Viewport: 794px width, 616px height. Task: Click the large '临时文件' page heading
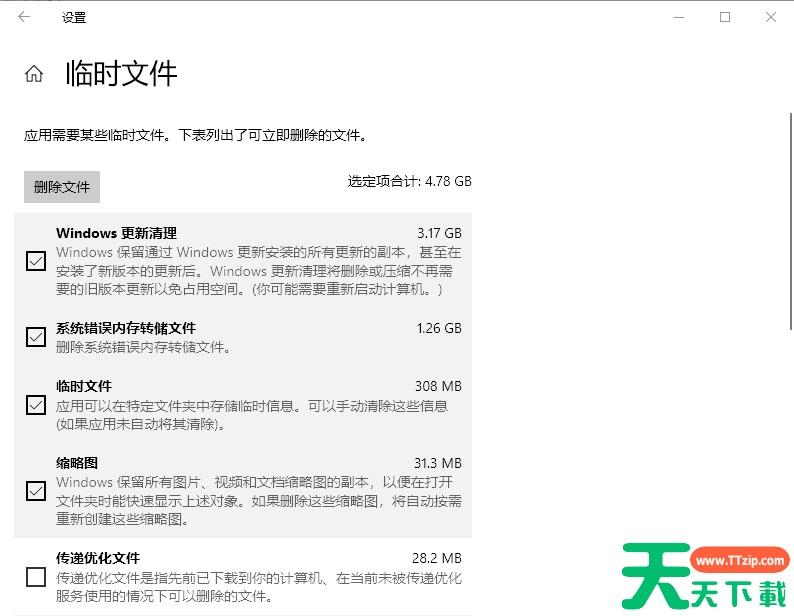(x=121, y=74)
